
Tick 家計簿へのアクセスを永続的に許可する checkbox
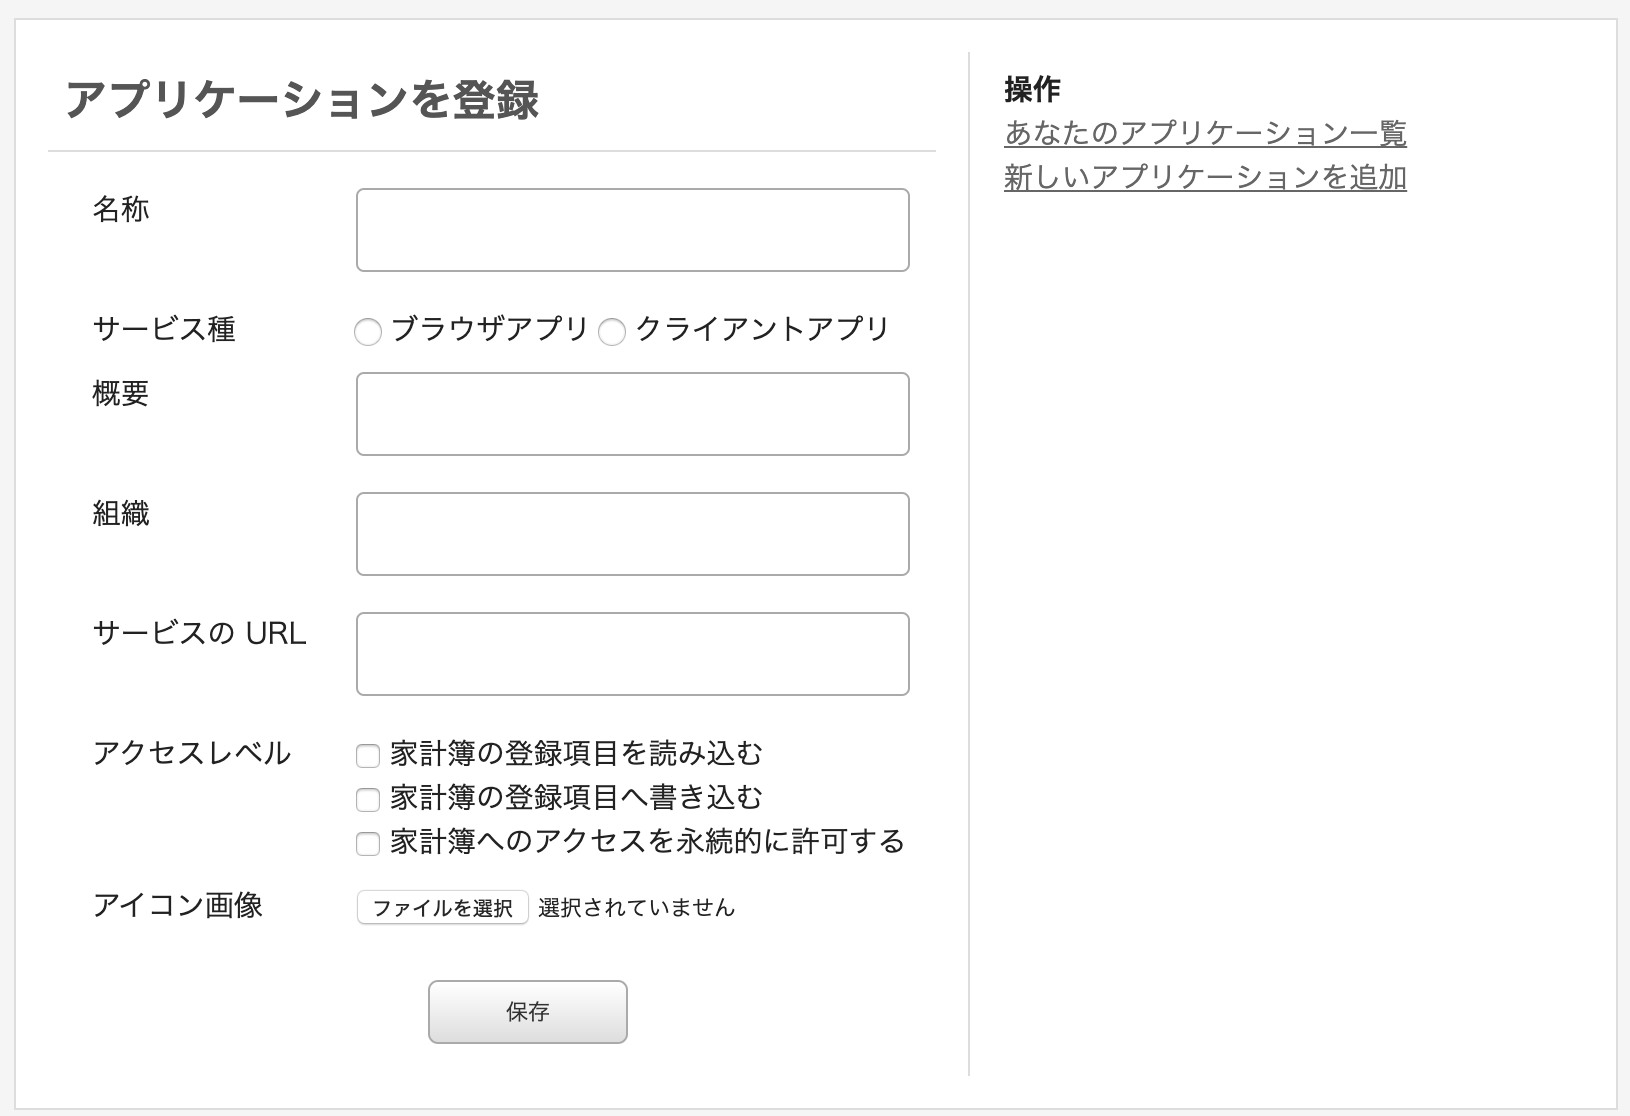[368, 844]
